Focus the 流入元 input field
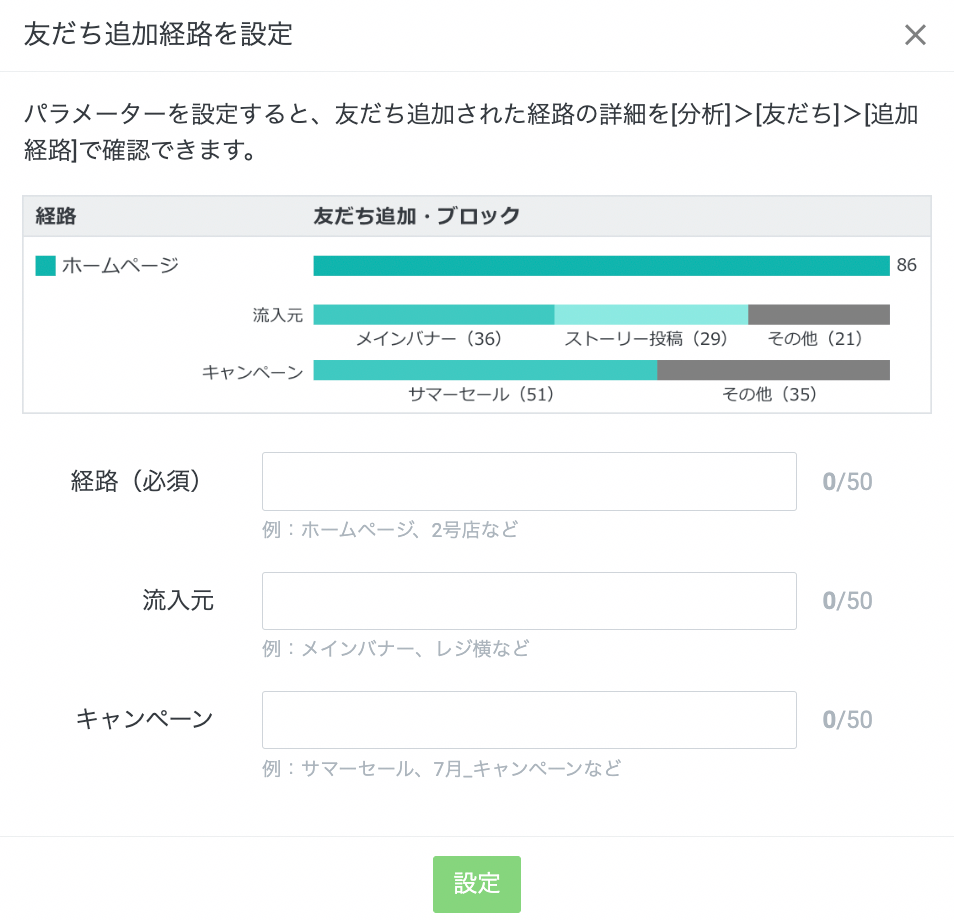954x920 pixels. pos(529,601)
